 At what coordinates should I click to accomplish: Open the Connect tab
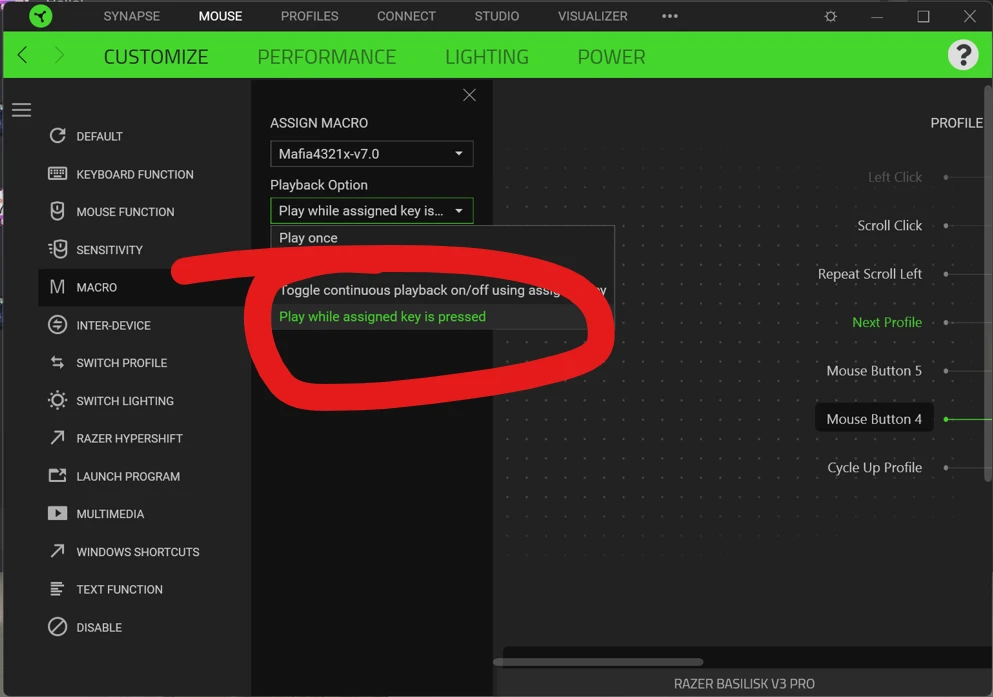[407, 16]
